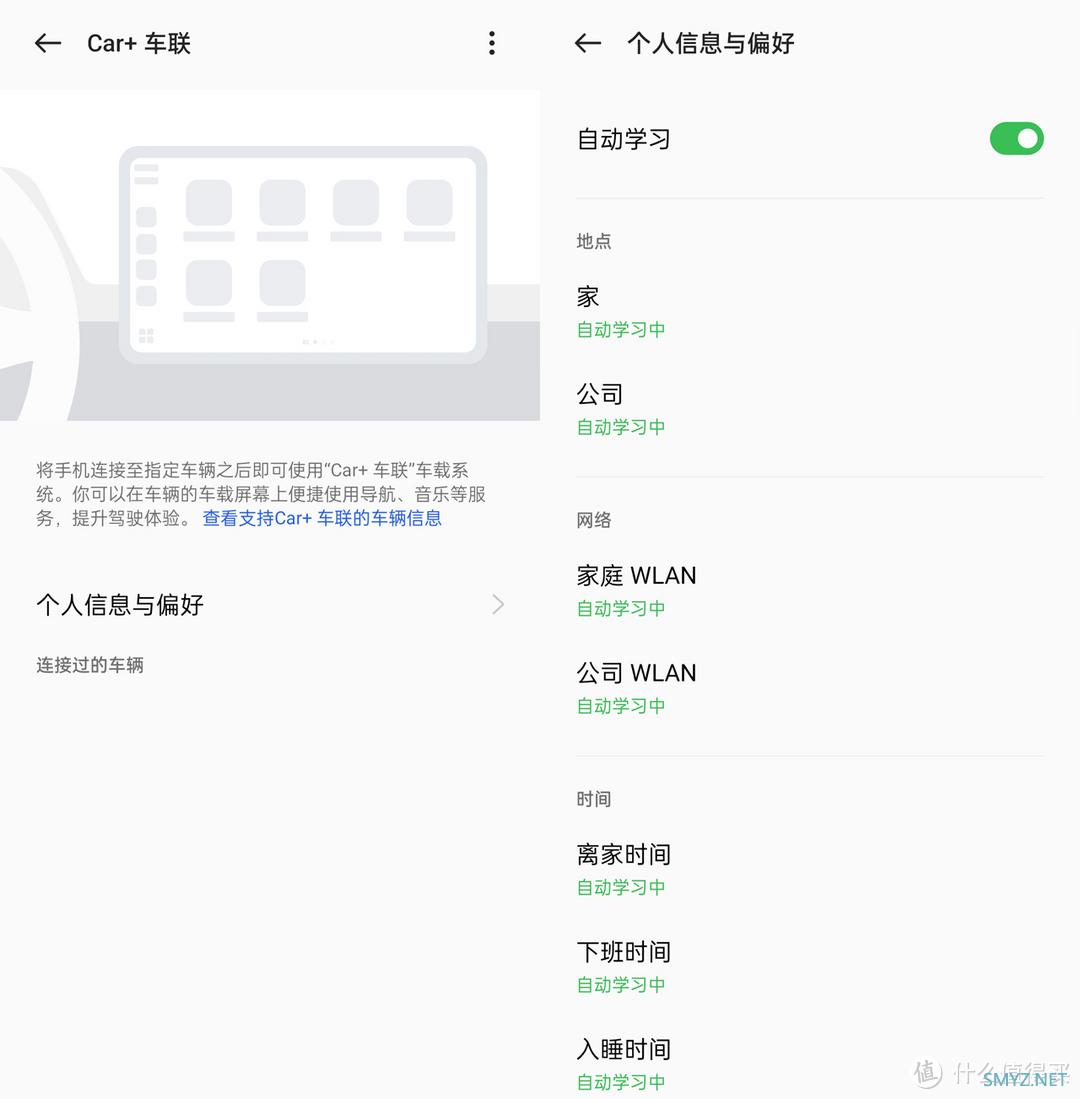Toggle the 自动学习 switch off
Image resolution: width=1080 pixels, height=1099 pixels.
(1016, 139)
